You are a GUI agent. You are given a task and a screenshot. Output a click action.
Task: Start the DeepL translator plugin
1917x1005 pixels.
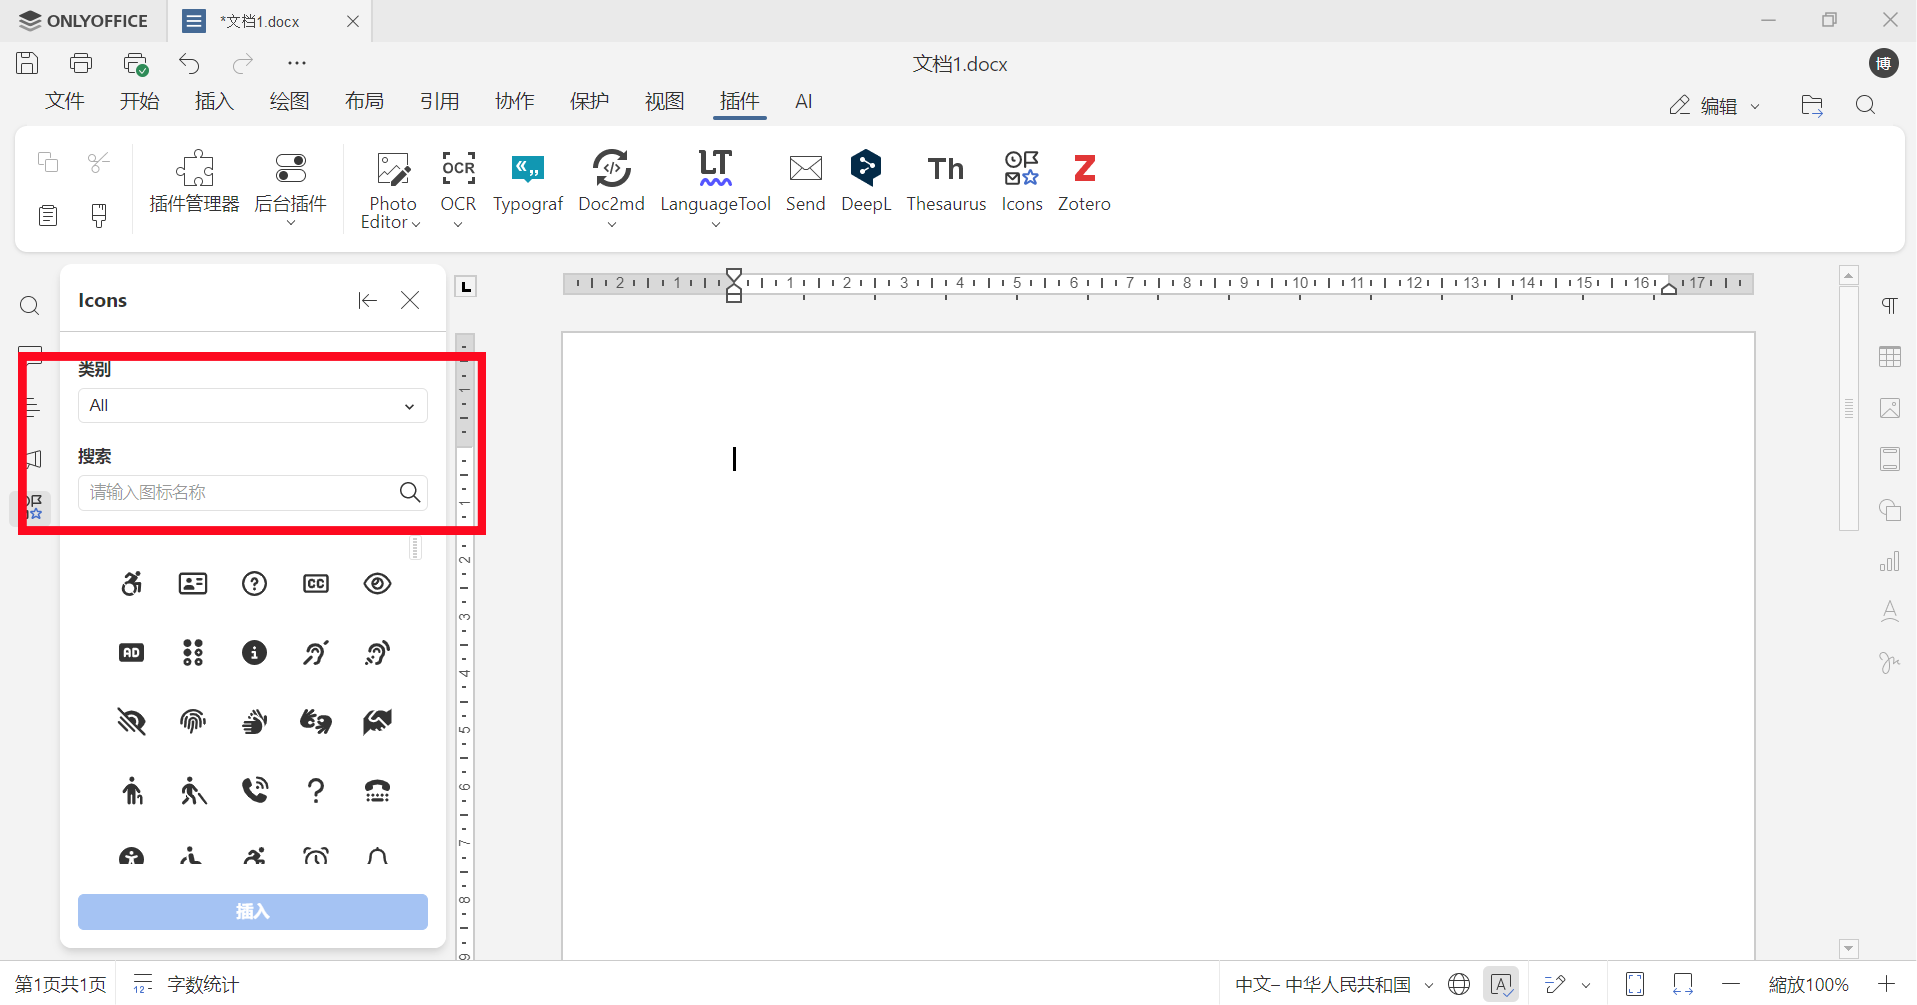click(865, 182)
